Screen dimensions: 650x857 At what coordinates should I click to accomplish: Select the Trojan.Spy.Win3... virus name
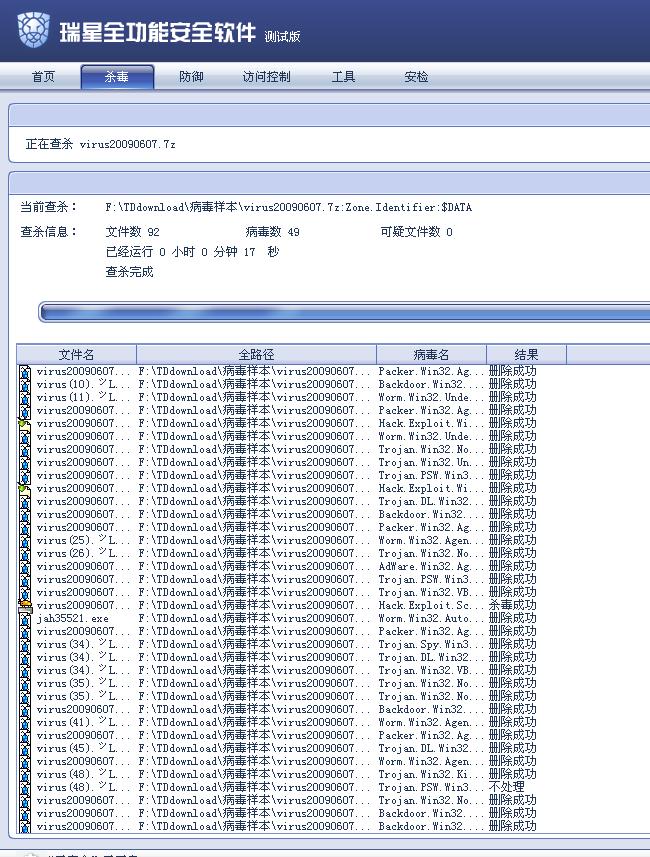point(431,644)
